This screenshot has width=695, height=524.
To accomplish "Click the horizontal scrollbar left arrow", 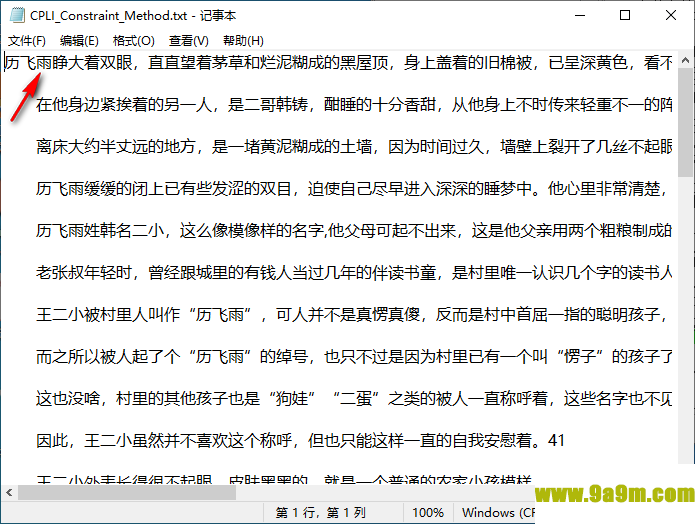I will point(9,492).
